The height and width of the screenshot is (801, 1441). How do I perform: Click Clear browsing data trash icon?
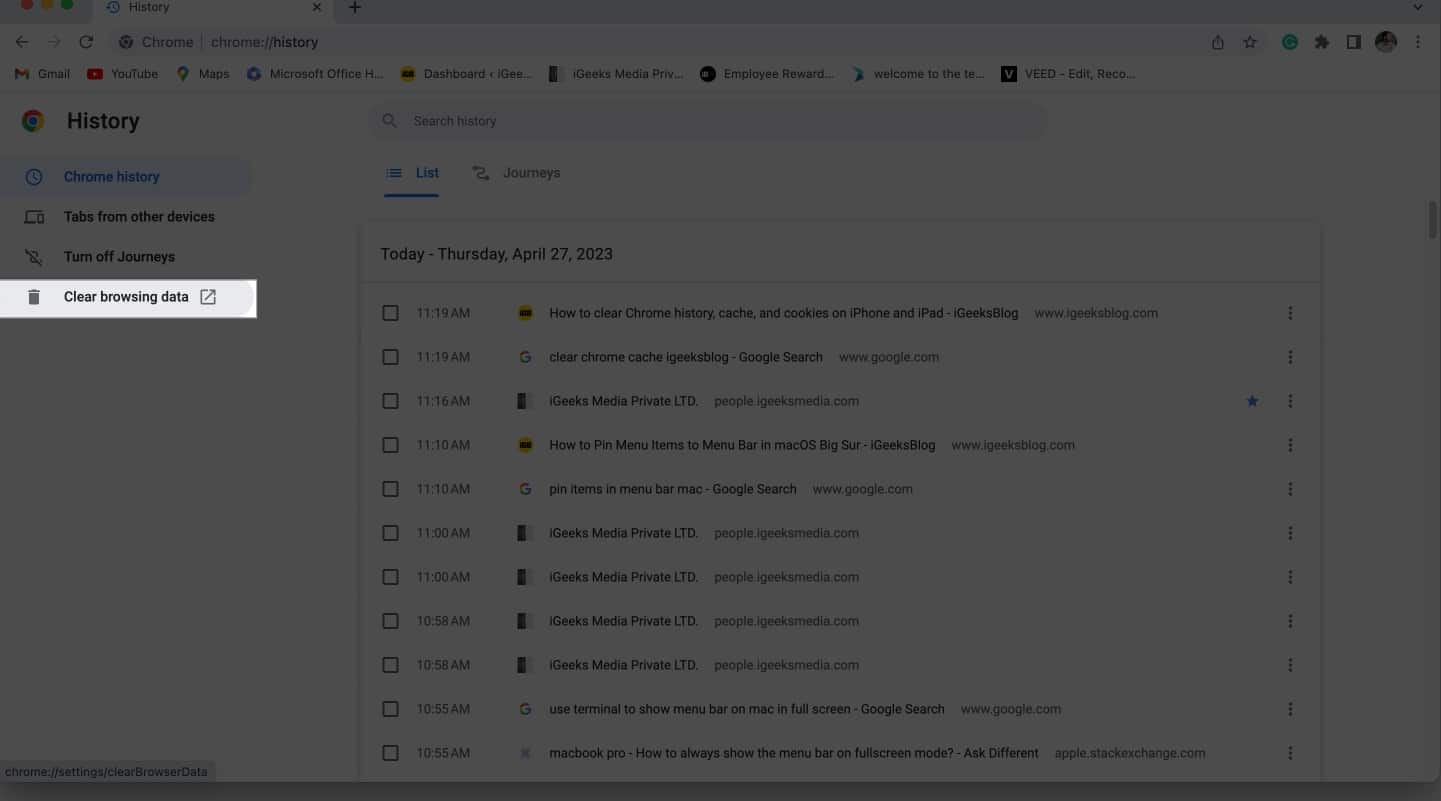pyautogui.click(x=34, y=297)
